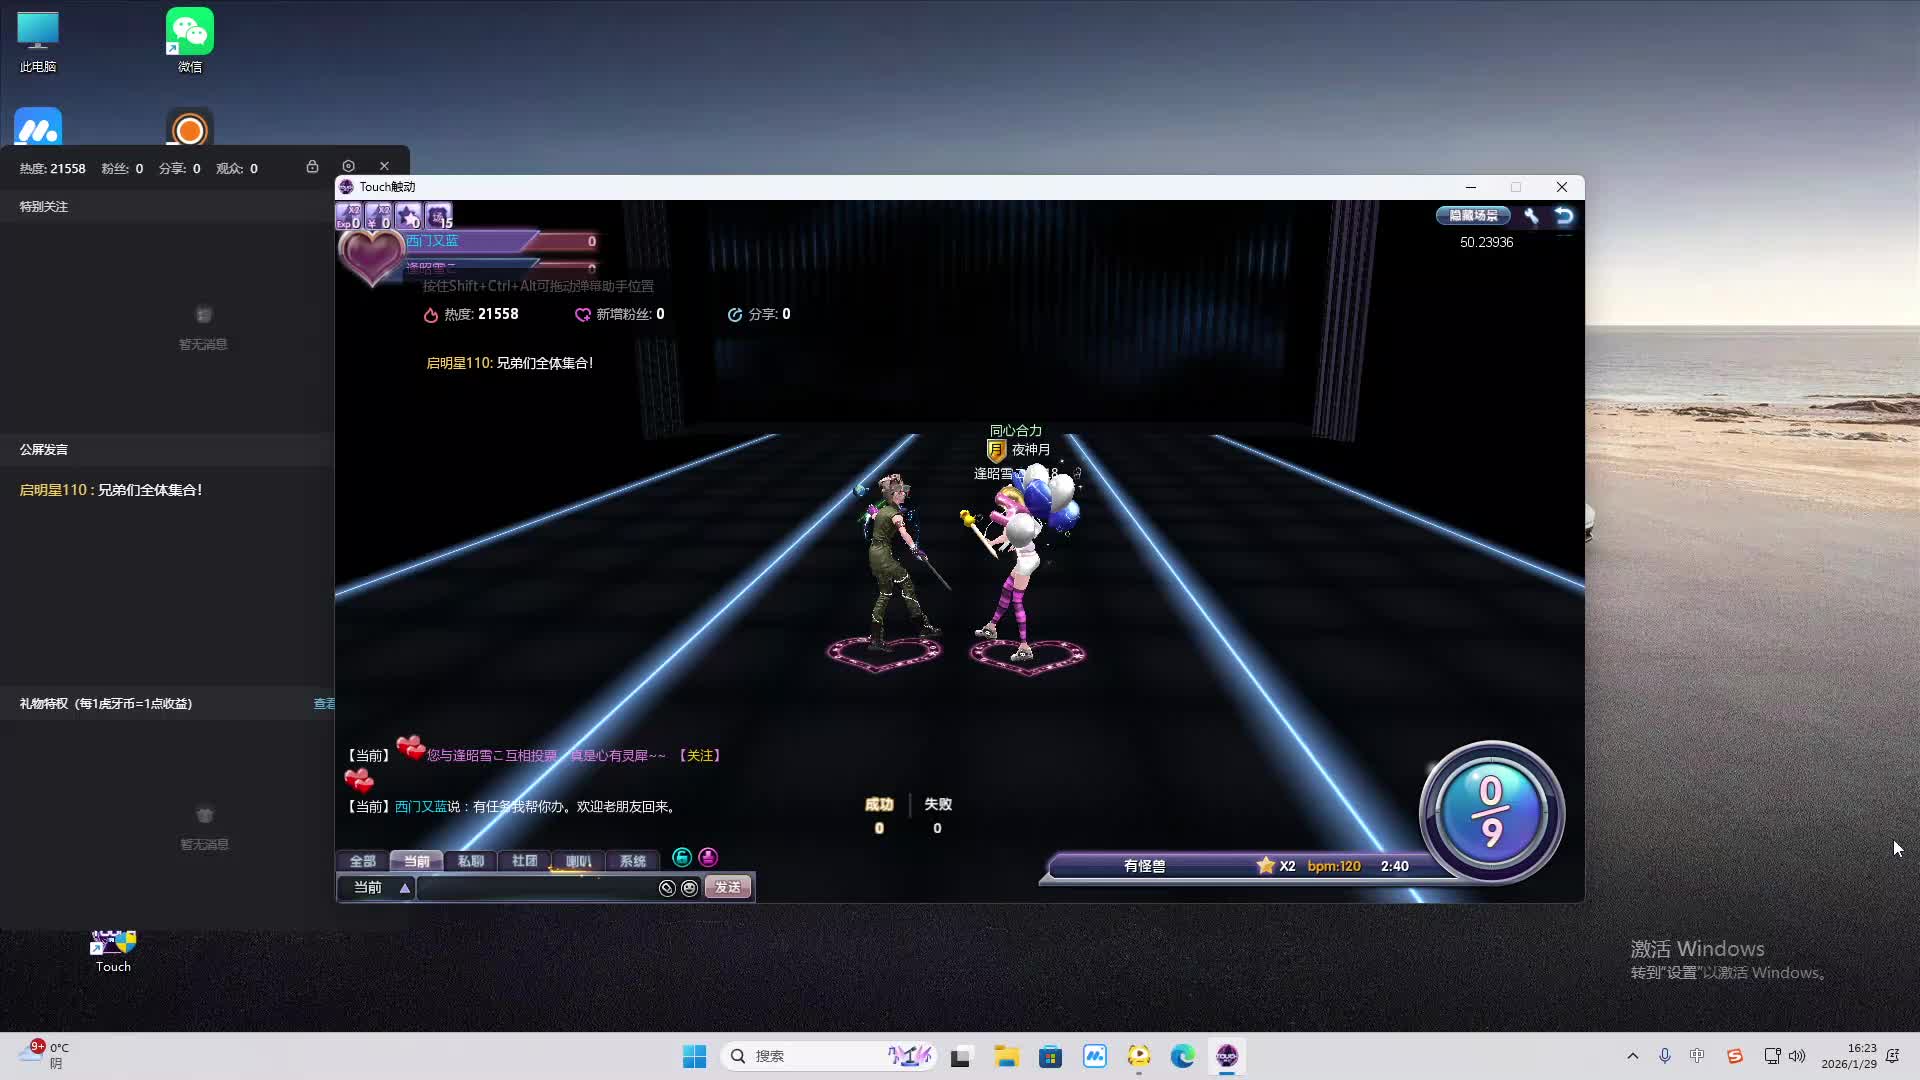
Task: Expand the 当前 chat channel dropdown
Action: (x=404, y=888)
